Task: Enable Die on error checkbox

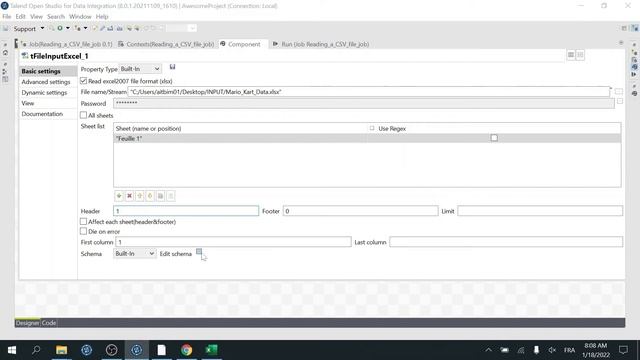Action: (x=84, y=231)
